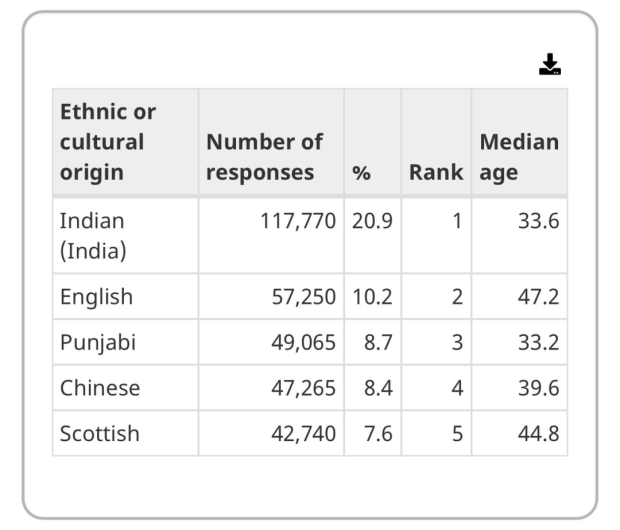Screen dimensions: 620x530
Task: Select the "Scottish" row label
Action: coord(100,434)
